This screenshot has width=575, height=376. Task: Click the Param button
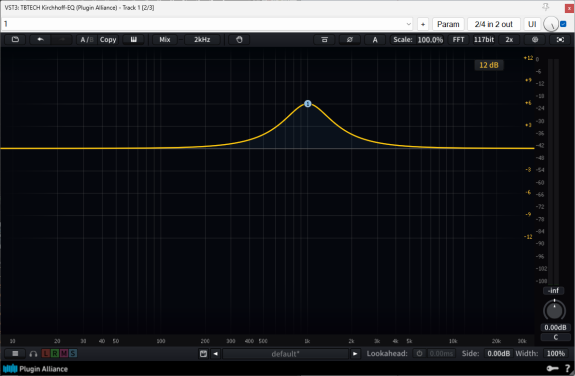coord(448,24)
